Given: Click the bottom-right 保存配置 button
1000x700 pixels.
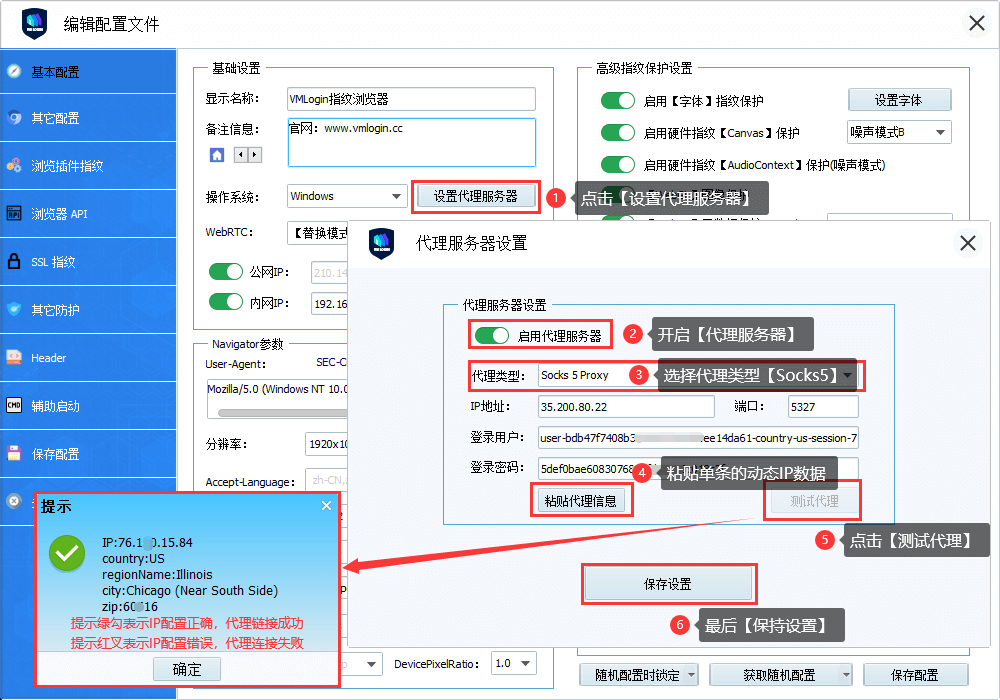Looking at the screenshot, I should pyautogui.click(x=915, y=674).
